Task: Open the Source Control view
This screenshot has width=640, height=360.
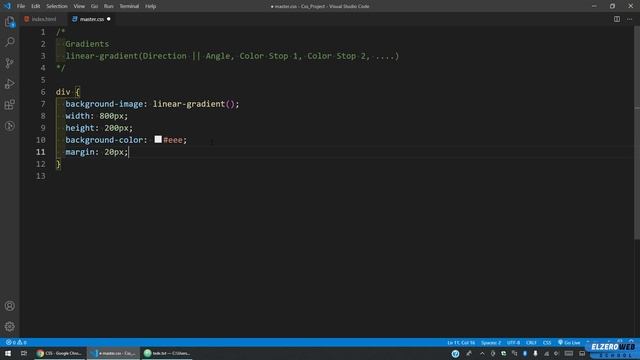Action: click(10, 63)
